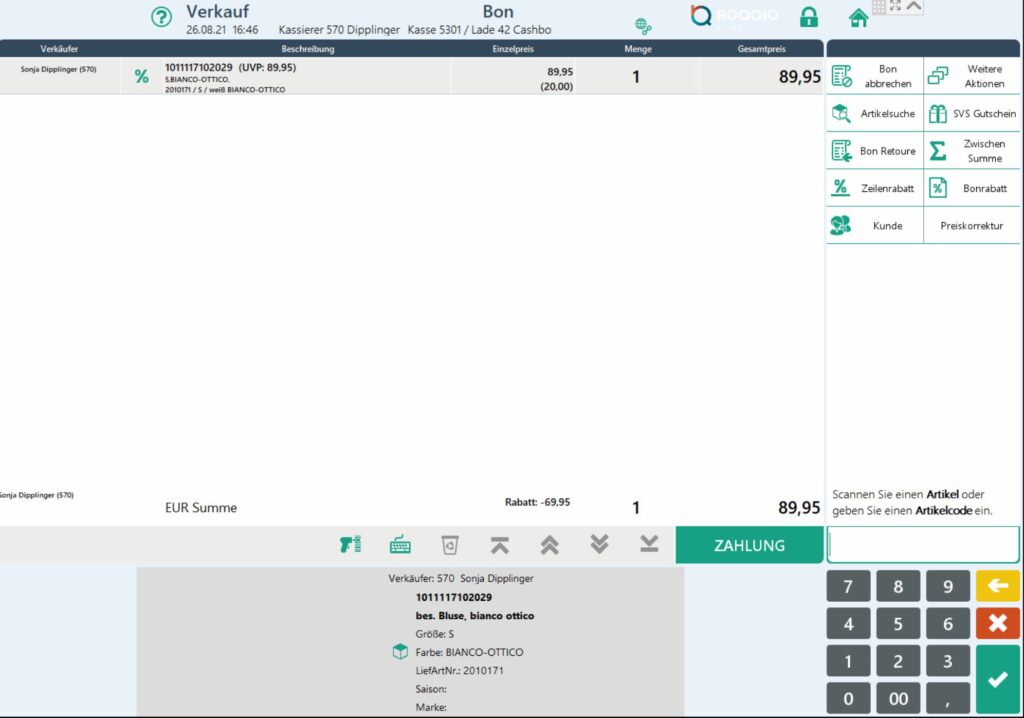The width and height of the screenshot is (1024, 718).
Task: Click the help question mark icon
Action: 161,17
